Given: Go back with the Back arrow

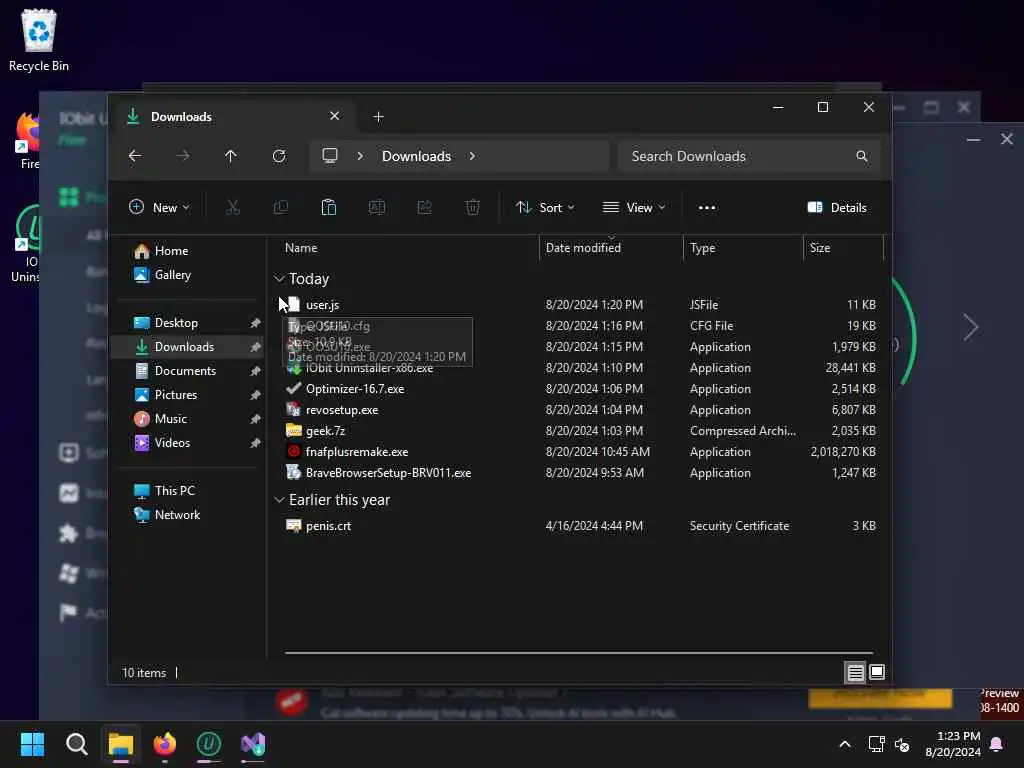Looking at the screenshot, I should click(135, 156).
